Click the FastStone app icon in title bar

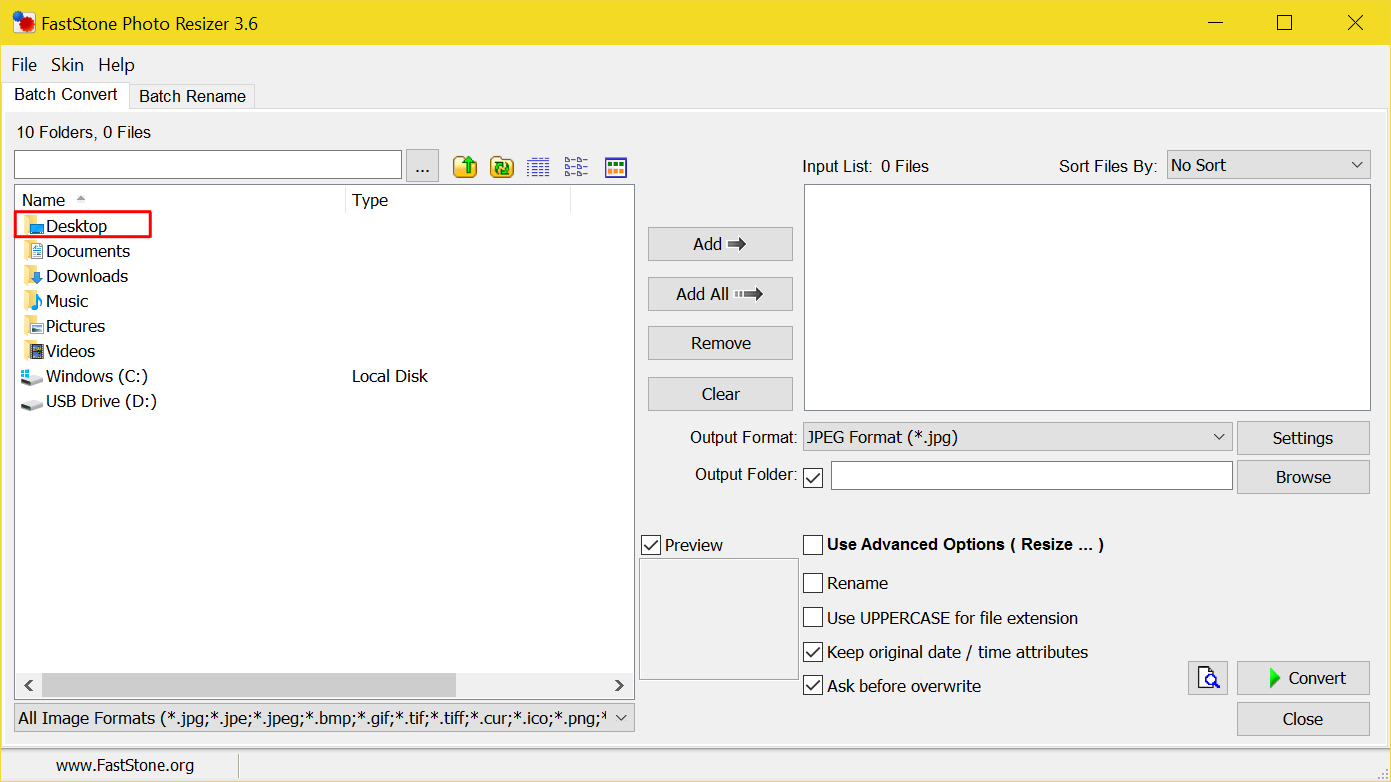23,22
